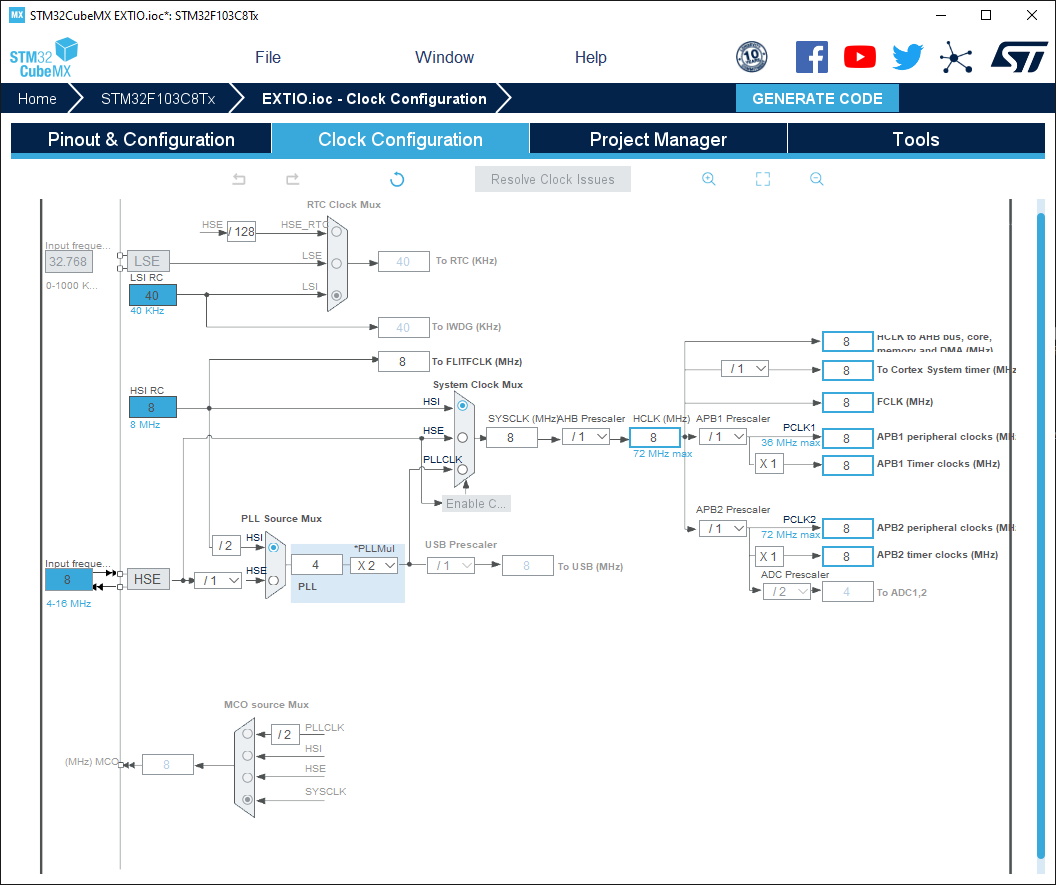The width and height of the screenshot is (1056, 885).
Task: Switch to the Clock Configuration tab
Action: coord(401,139)
